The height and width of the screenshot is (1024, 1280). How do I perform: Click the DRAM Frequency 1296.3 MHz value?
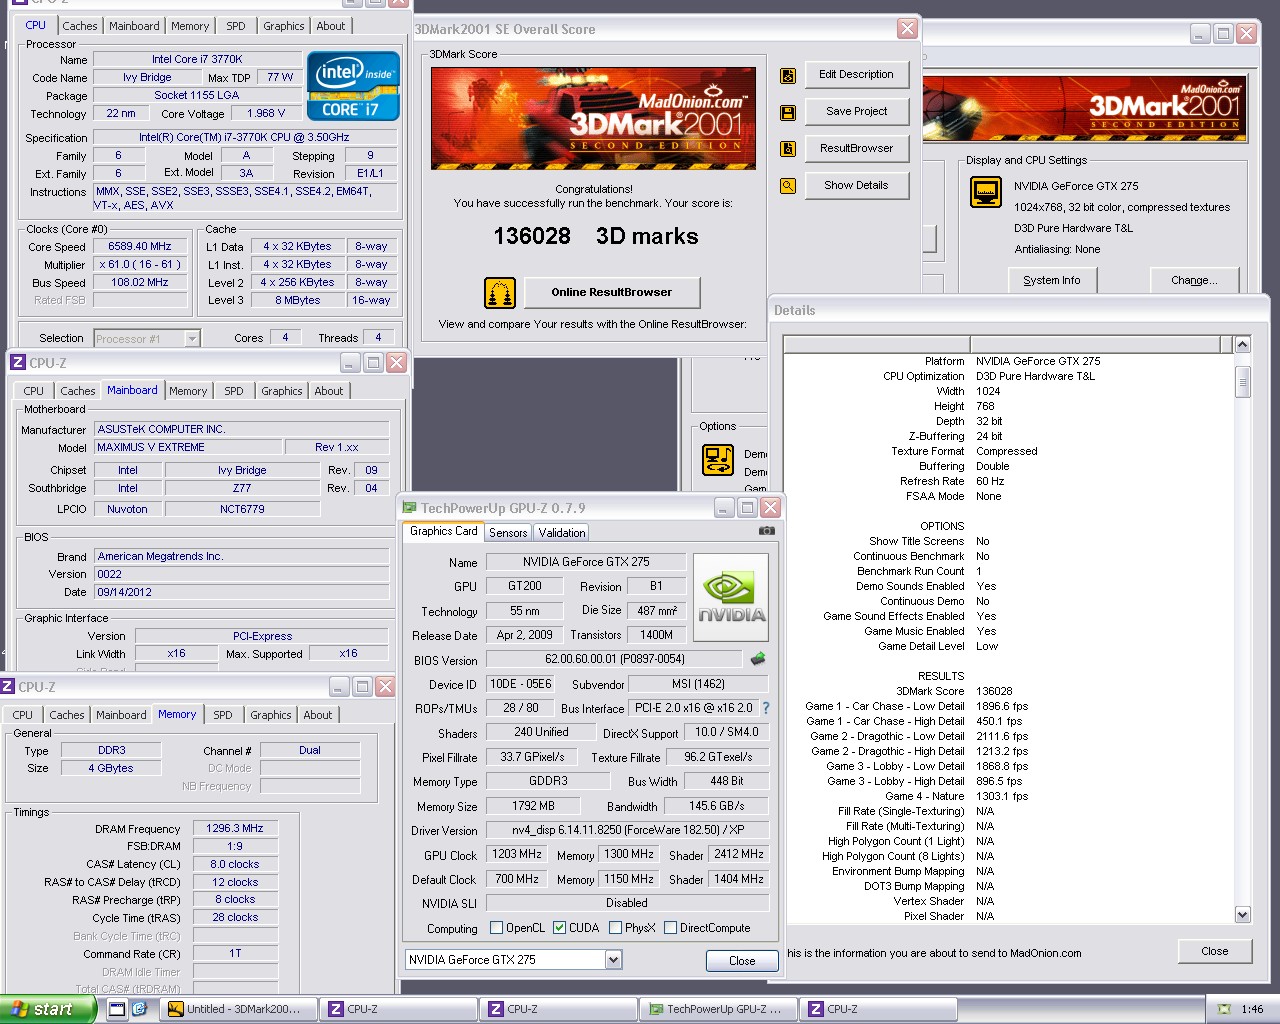(x=235, y=828)
